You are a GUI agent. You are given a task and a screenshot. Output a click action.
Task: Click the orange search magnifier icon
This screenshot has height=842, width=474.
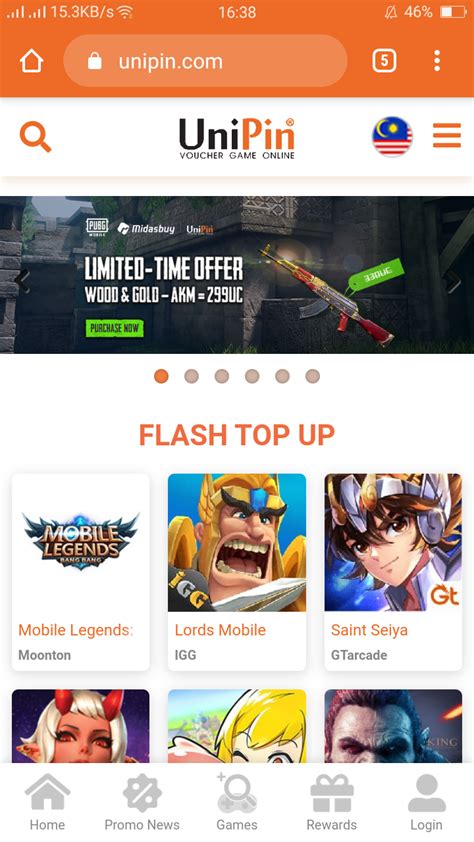tap(35, 136)
